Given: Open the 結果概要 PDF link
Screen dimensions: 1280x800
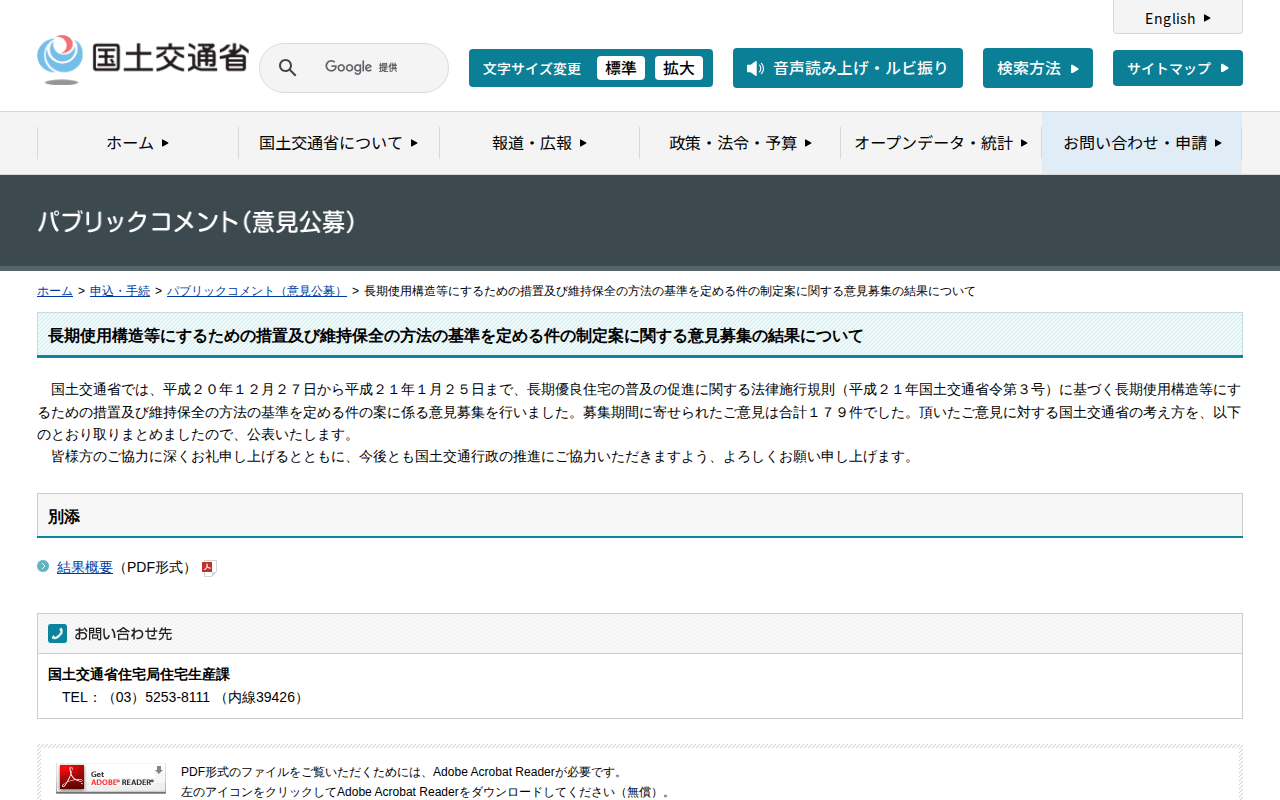Looking at the screenshot, I should coord(85,566).
